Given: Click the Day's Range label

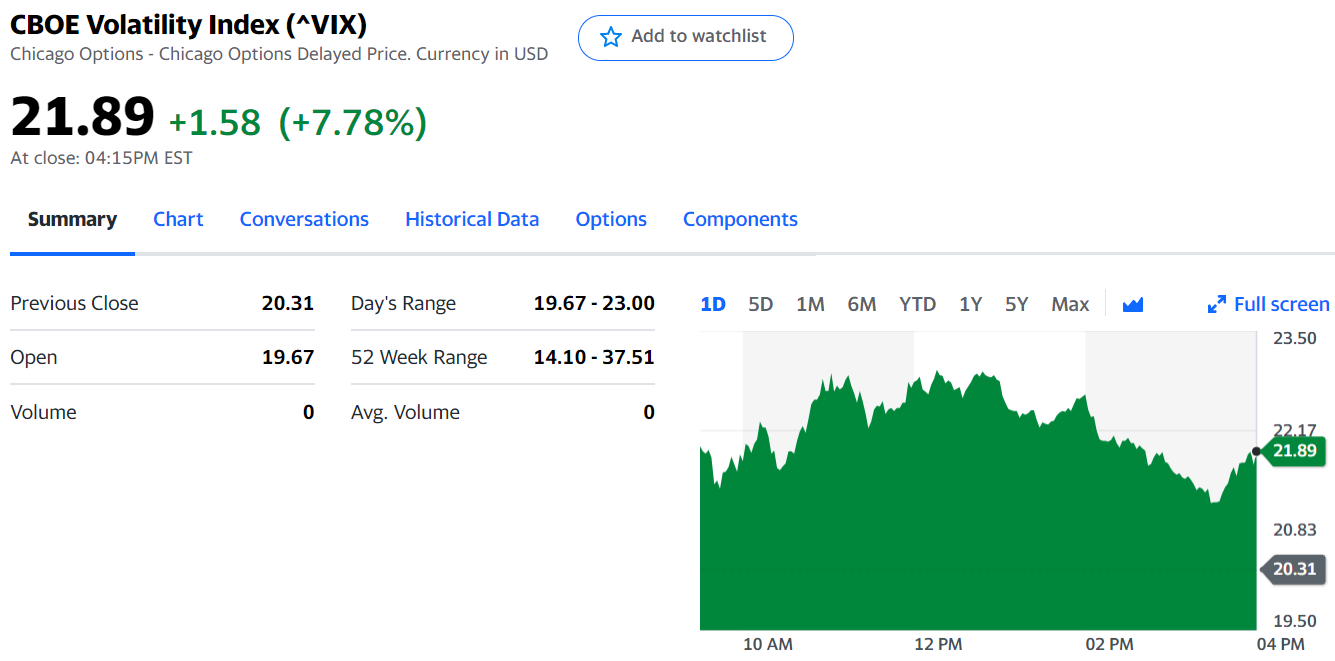Looking at the screenshot, I should pos(403,303).
